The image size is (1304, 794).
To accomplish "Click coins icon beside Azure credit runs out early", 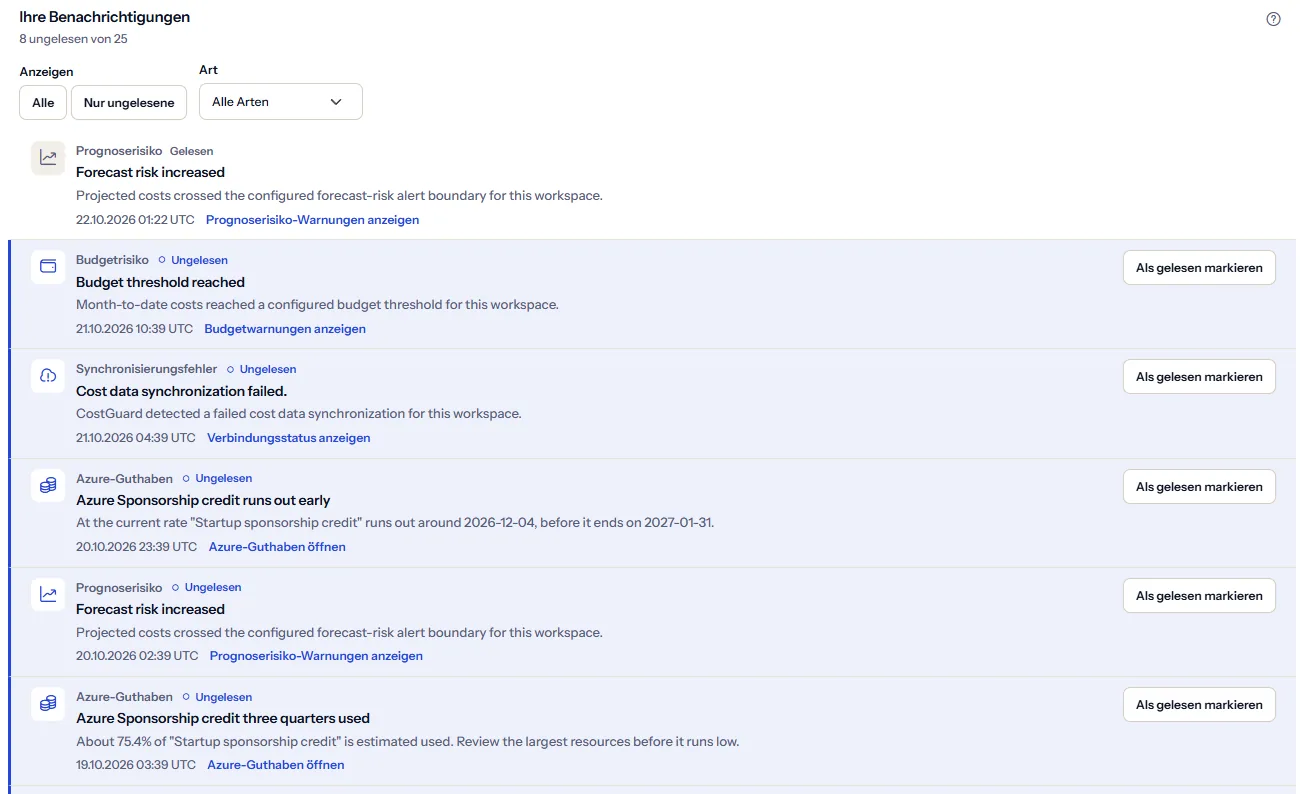I will [48, 486].
